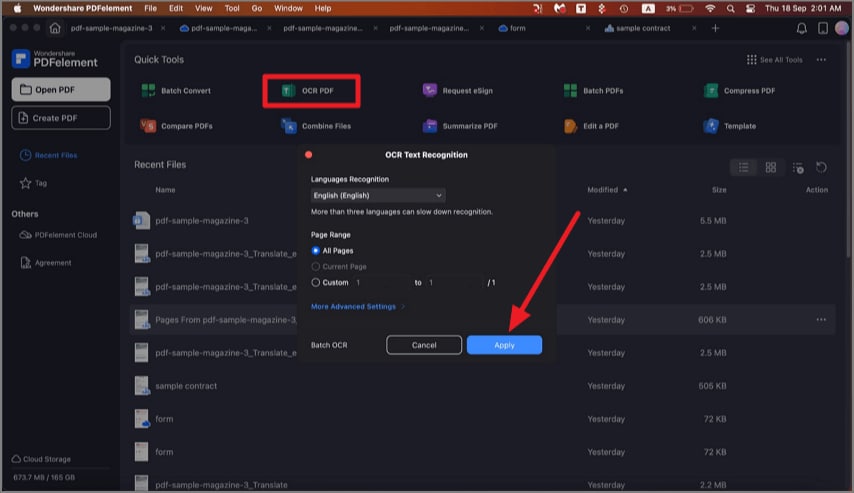
Task: Open the Compare PDFs tool
Action: [x=176, y=126]
